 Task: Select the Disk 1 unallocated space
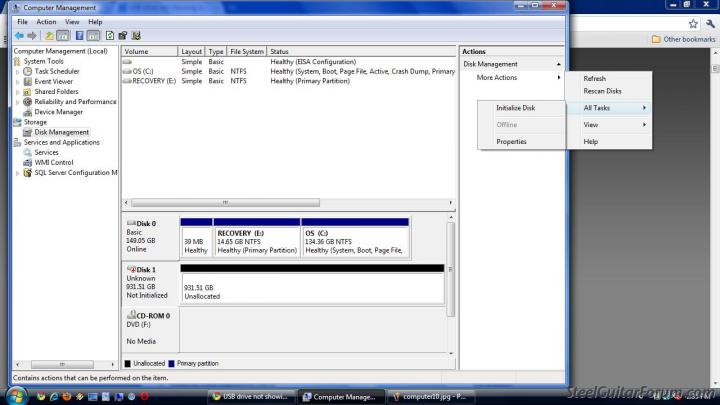coord(311,290)
